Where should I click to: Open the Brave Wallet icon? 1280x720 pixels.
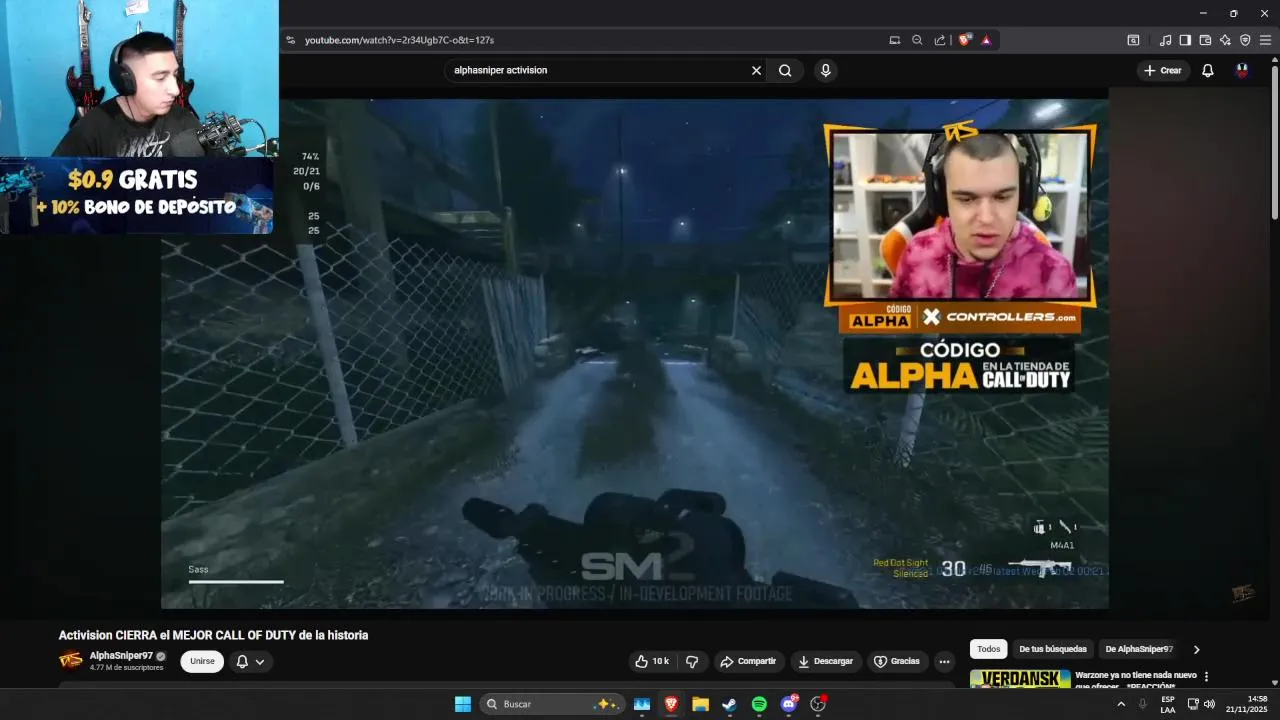1205,40
